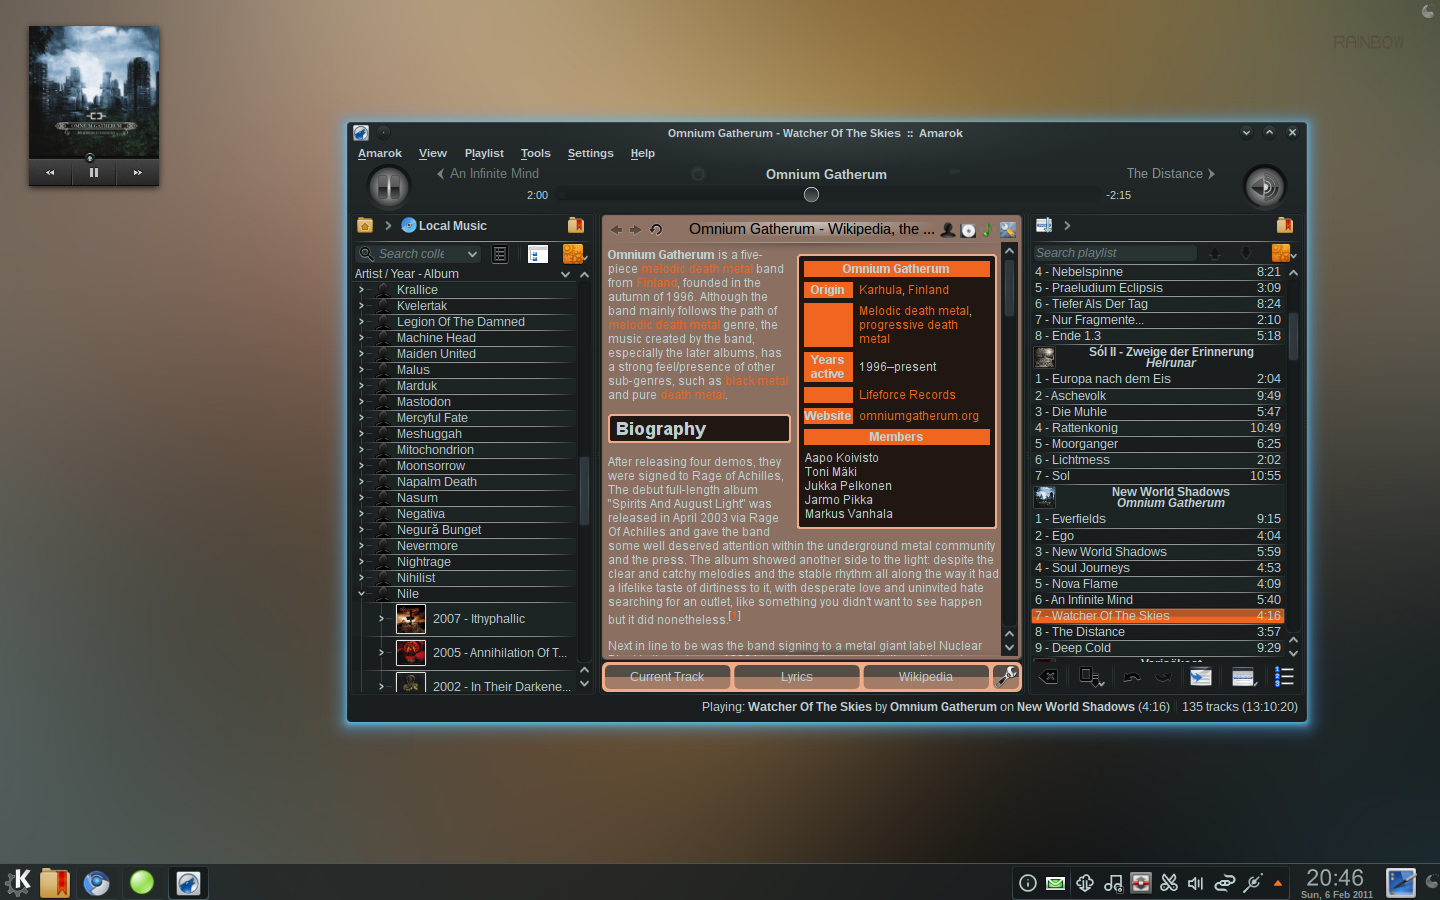This screenshot has height=900, width=1440.
Task: Open the Amarok menu
Action: tap(380, 153)
